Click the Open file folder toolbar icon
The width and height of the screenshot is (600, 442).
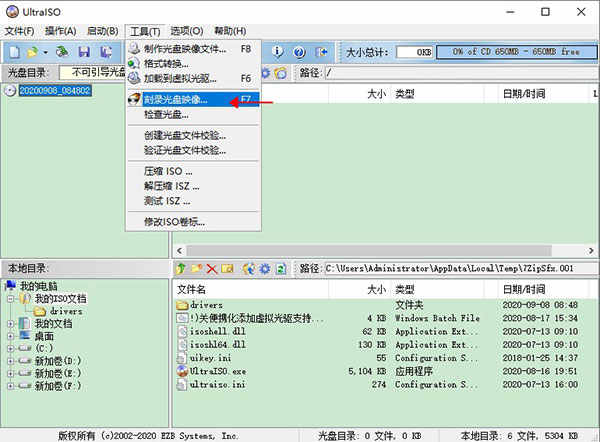pos(33,52)
